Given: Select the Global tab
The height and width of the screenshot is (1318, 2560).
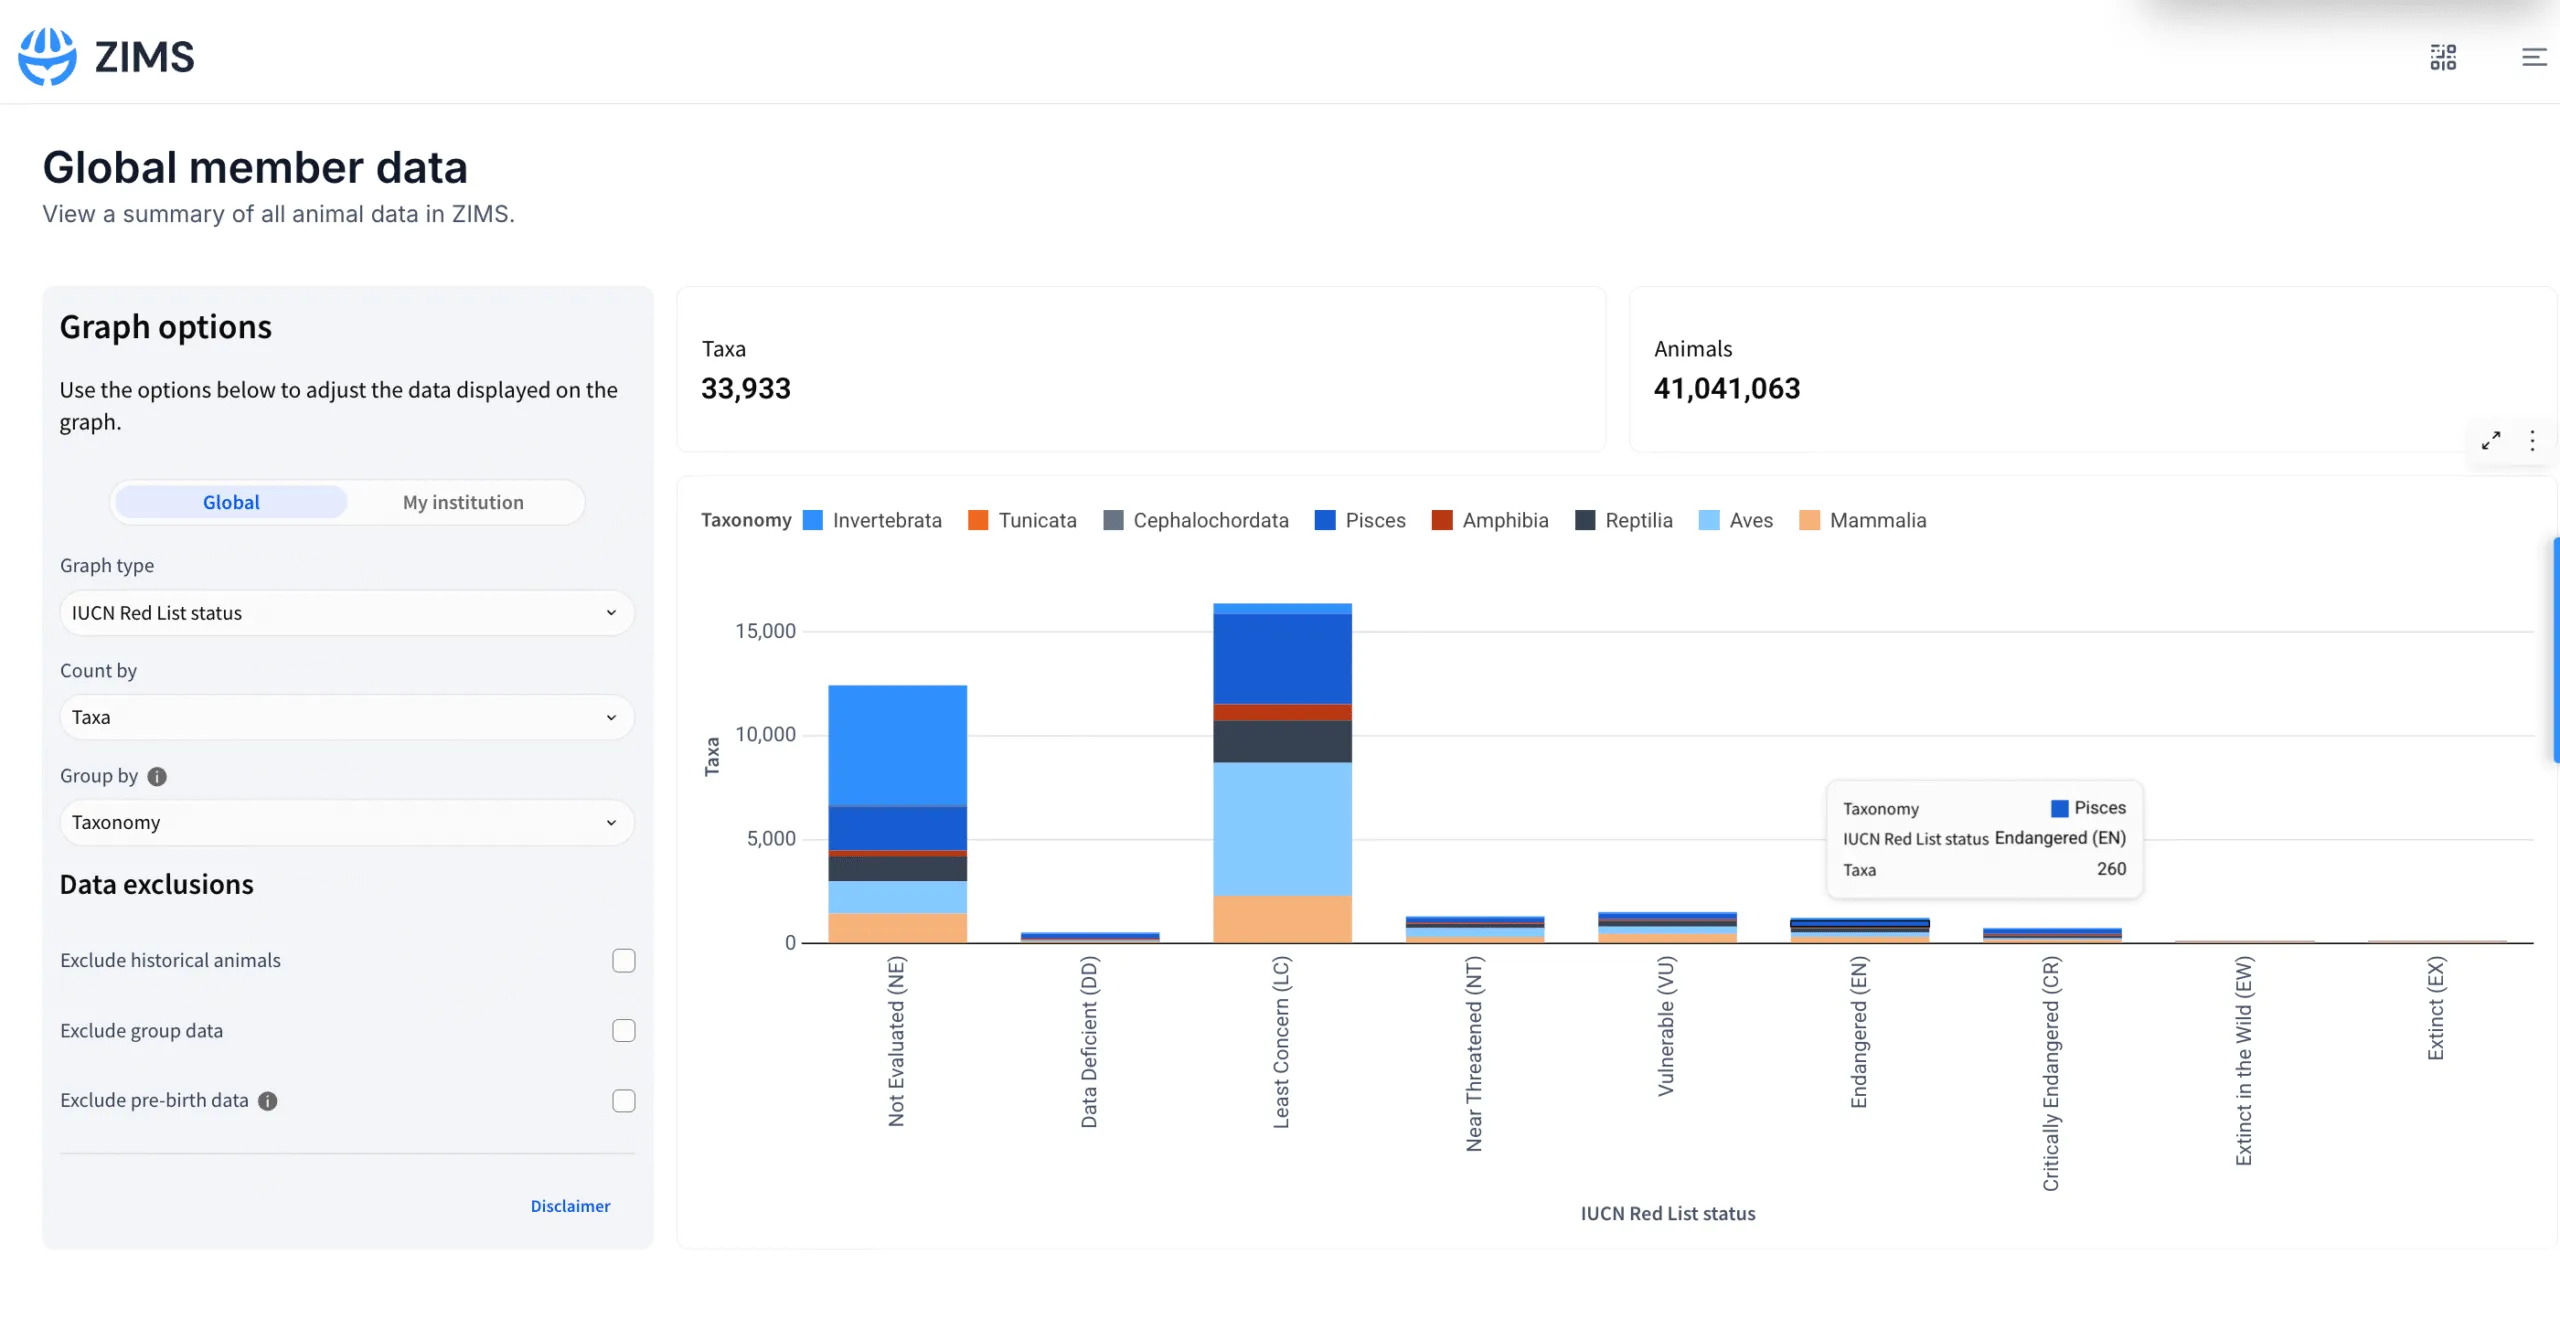Looking at the screenshot, I should pyautogui.click(x=230, y=502).
